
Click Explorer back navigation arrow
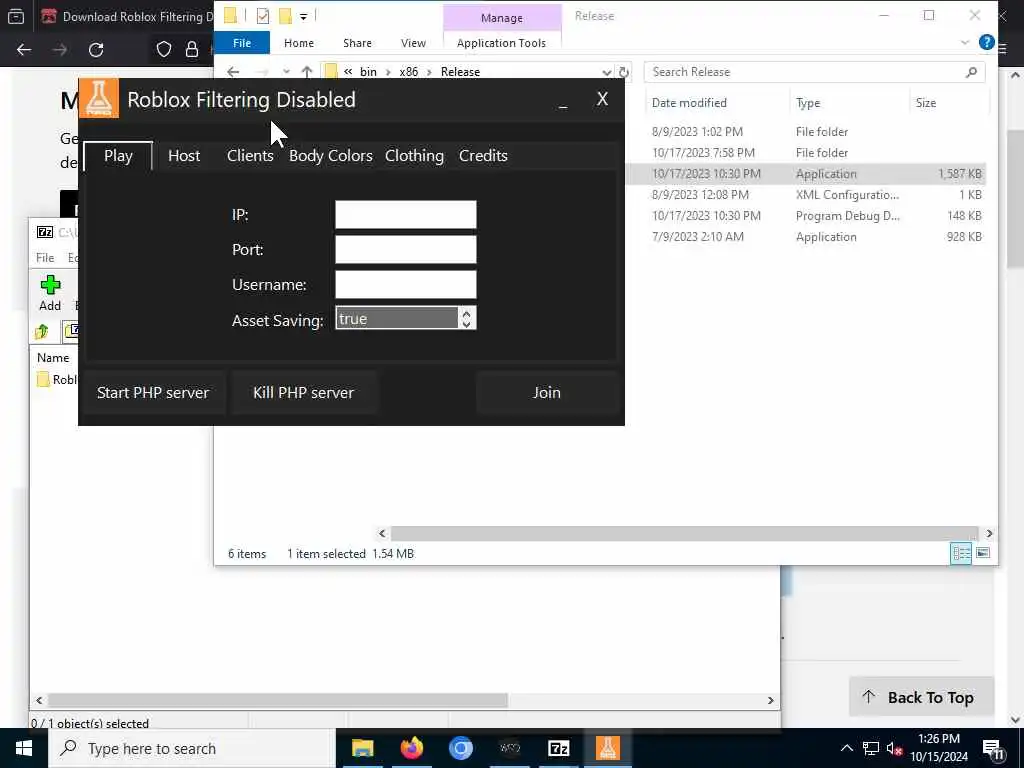[233, 72]
